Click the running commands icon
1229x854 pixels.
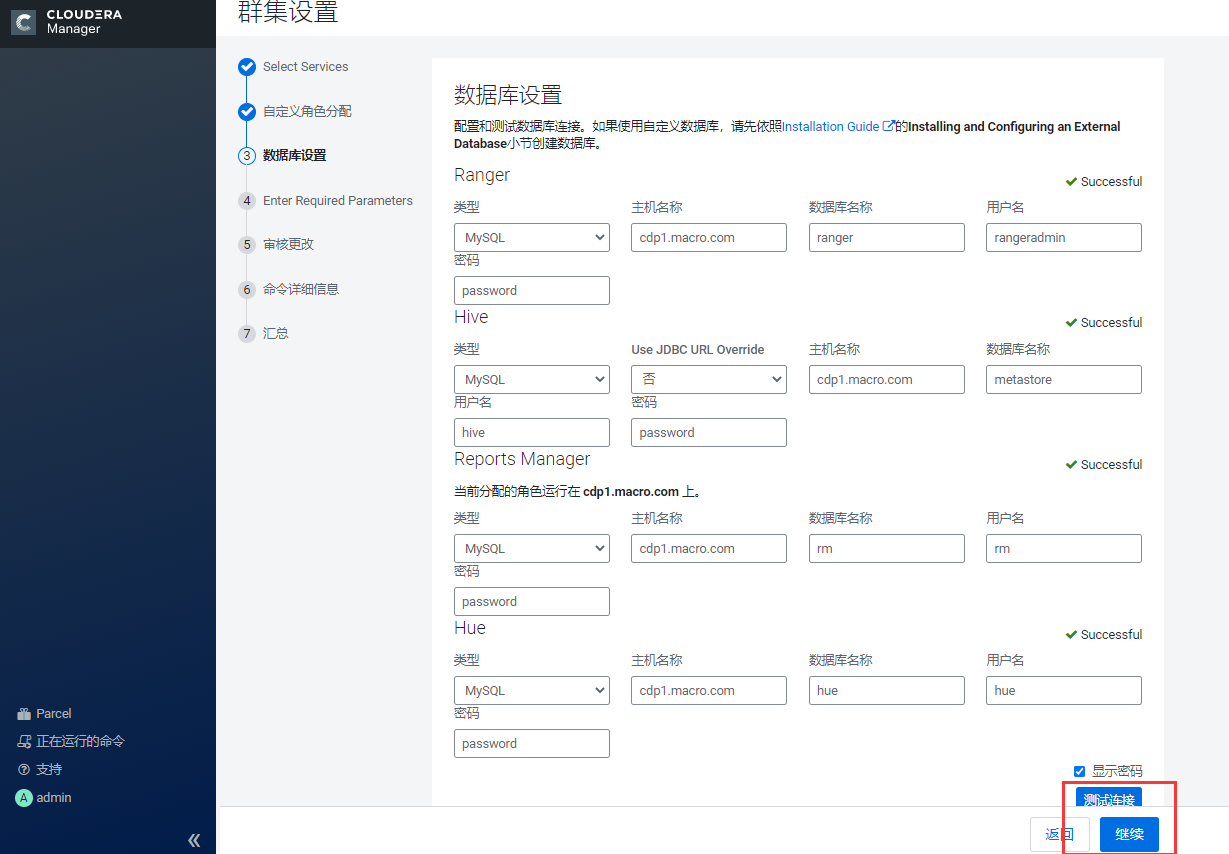click(24, 742)
